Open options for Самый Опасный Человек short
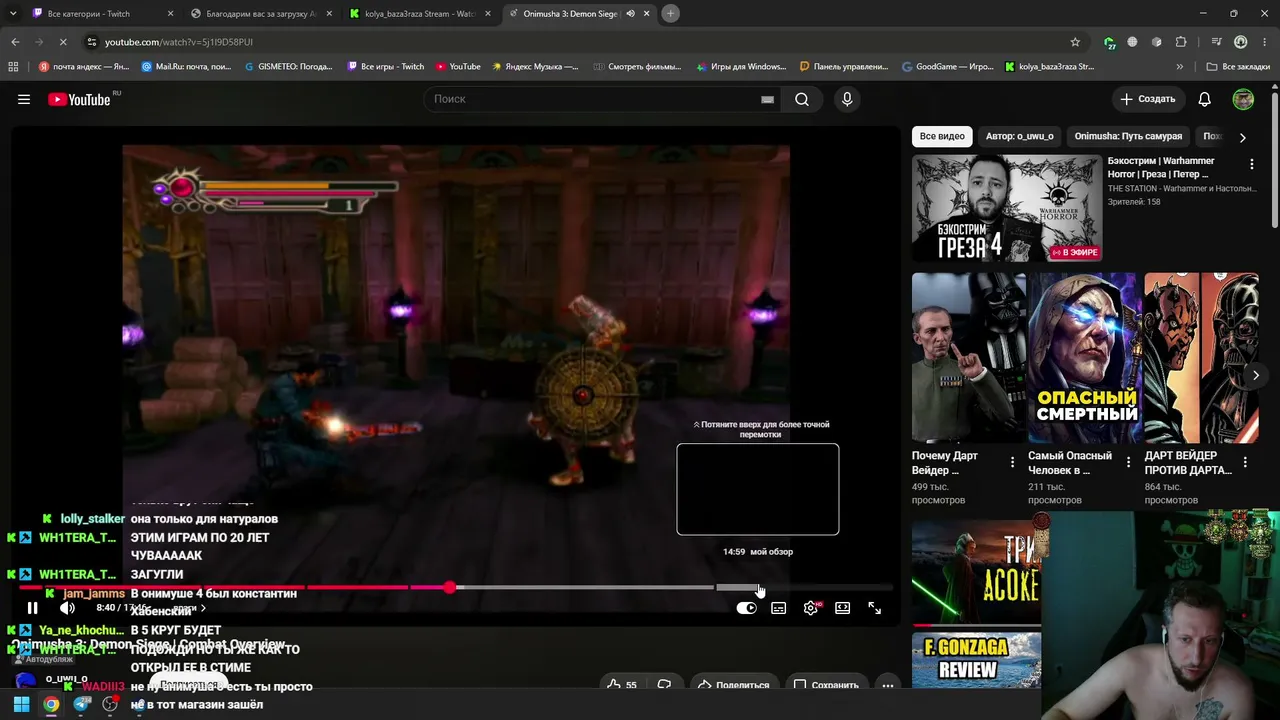 coord(1128,462)
